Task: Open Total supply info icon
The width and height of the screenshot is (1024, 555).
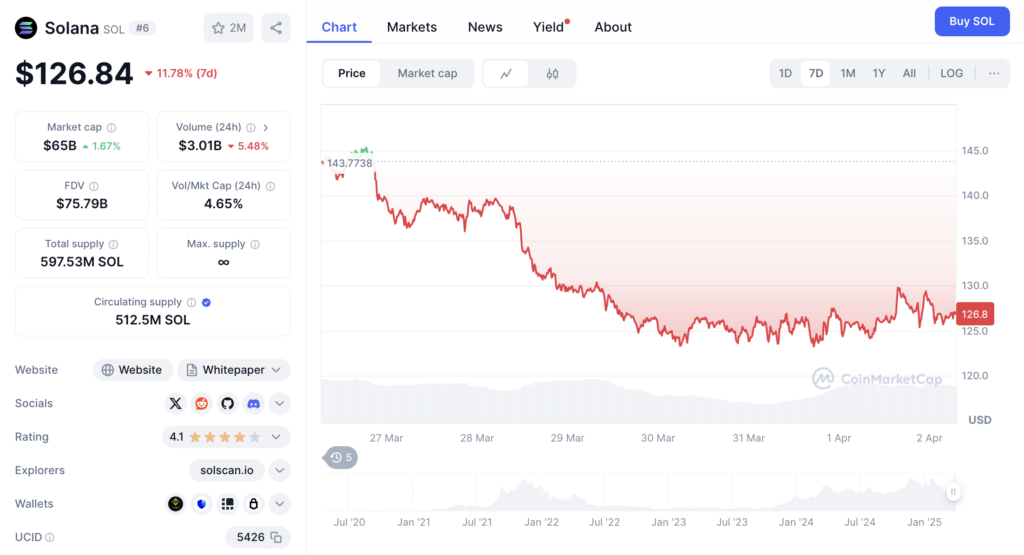Action: coord(114,244)
